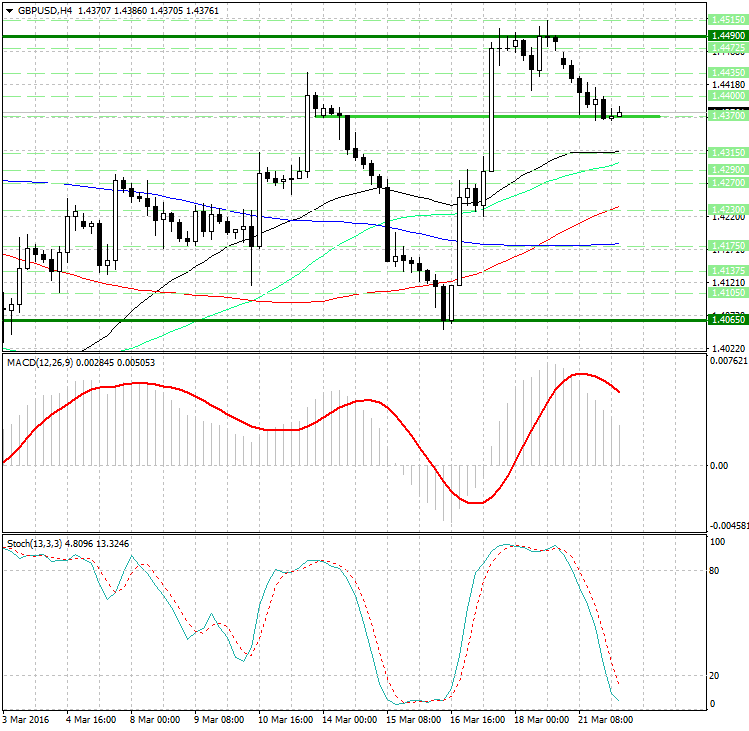Screen dimensions: 749x731
Task: Click the 1.41750 price level label
Action: point(725,245)
